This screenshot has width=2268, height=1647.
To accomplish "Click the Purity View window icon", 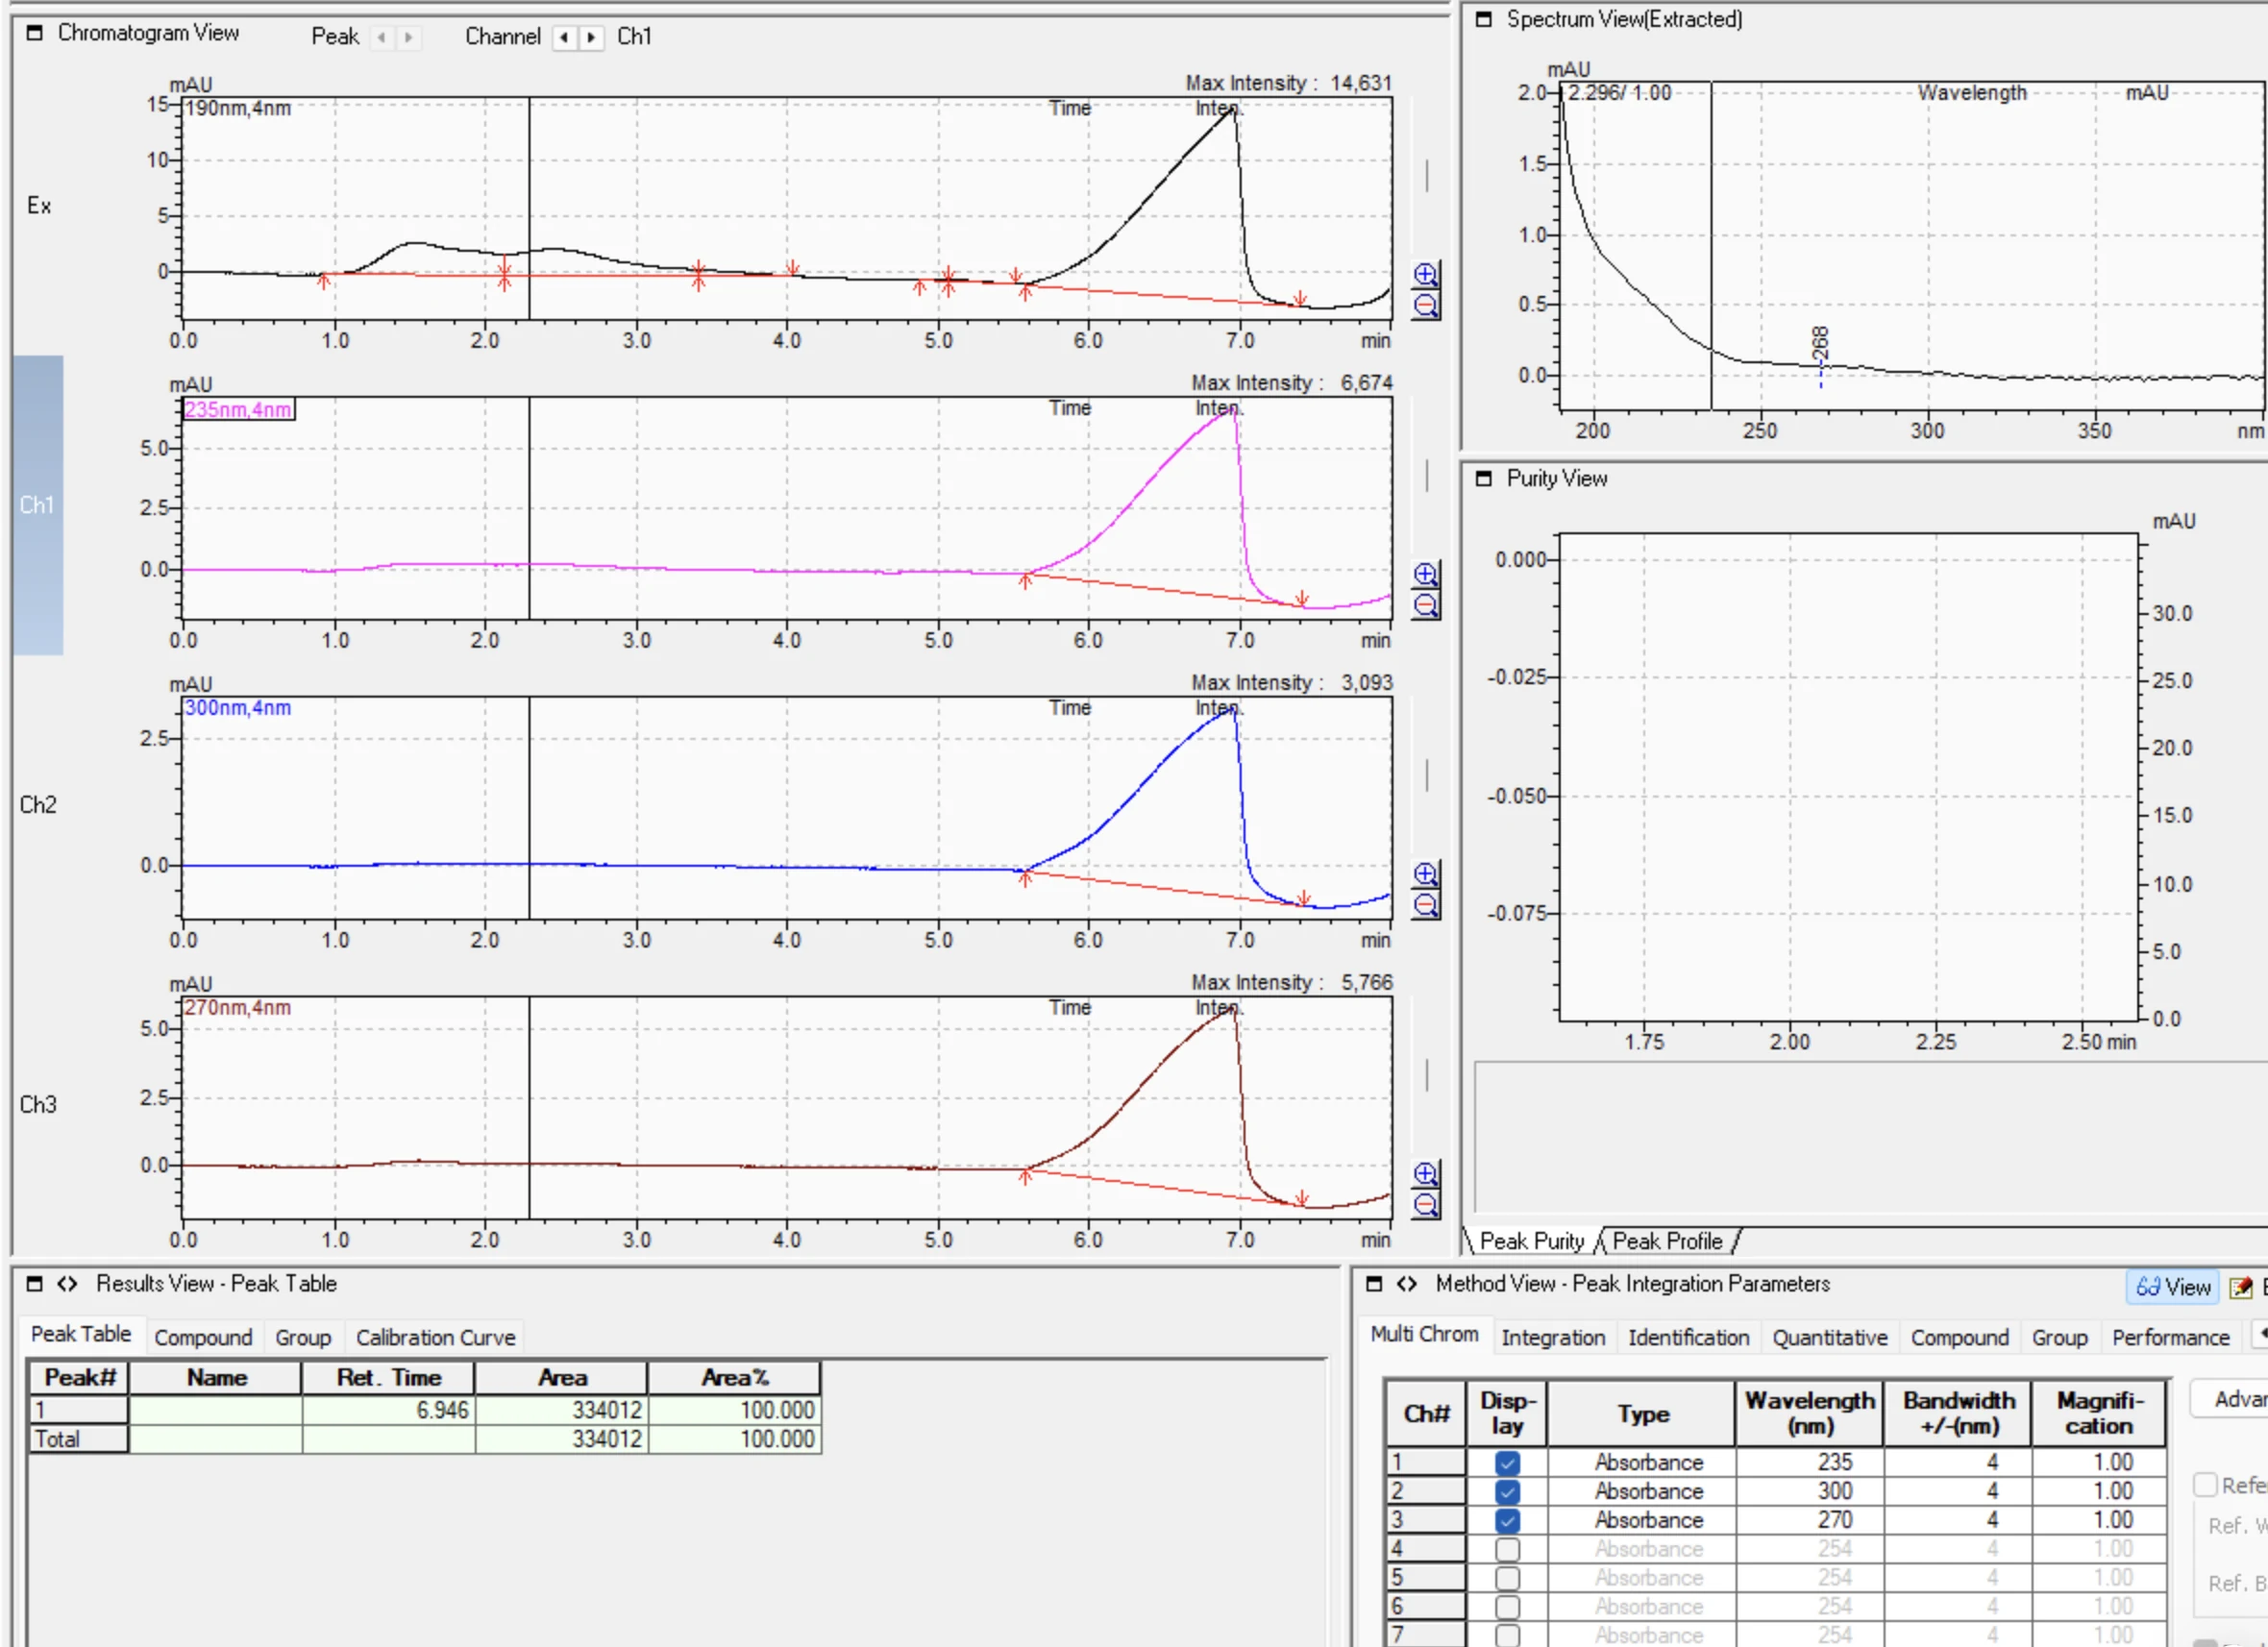I will 1484,478.
